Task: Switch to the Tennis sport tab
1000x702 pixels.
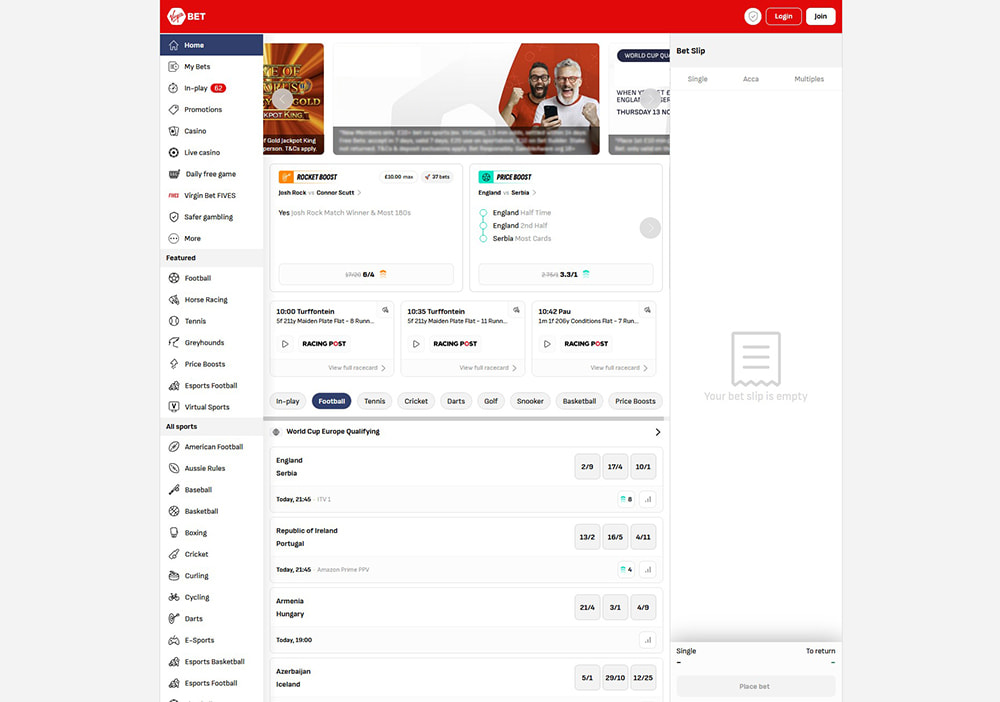Action: [374, 401]
